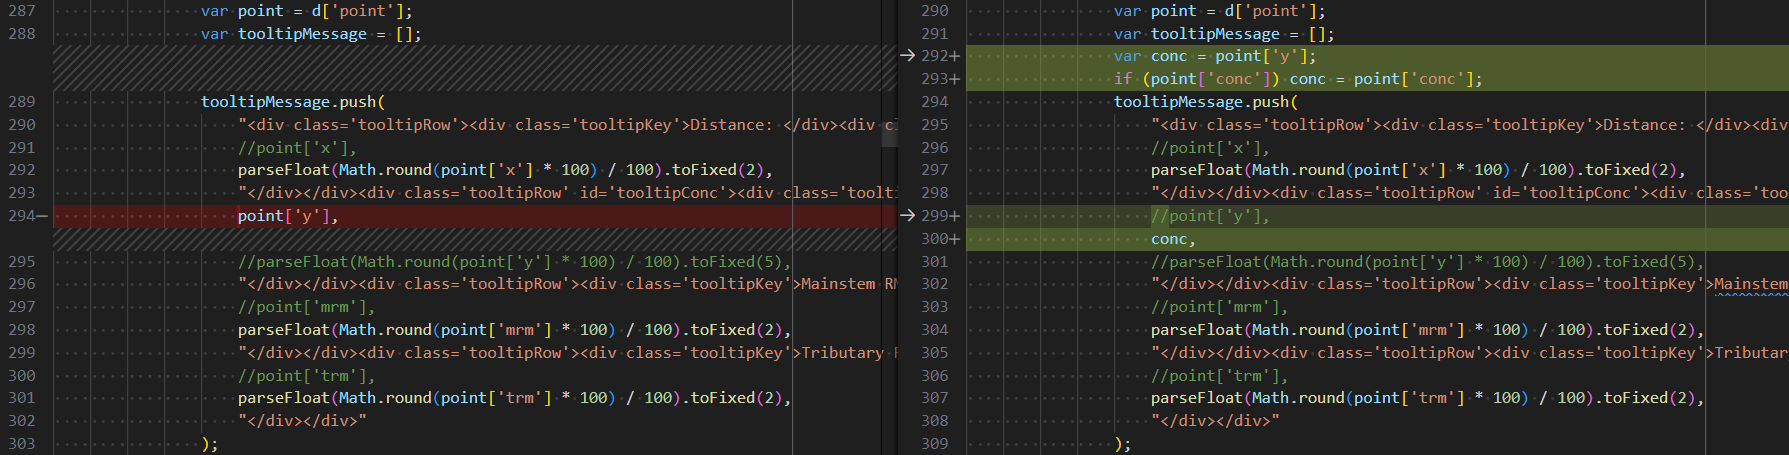Click the tooltipConc string on right line 298
This screenshot has width=1789, height=455.
coord(1469,193)
